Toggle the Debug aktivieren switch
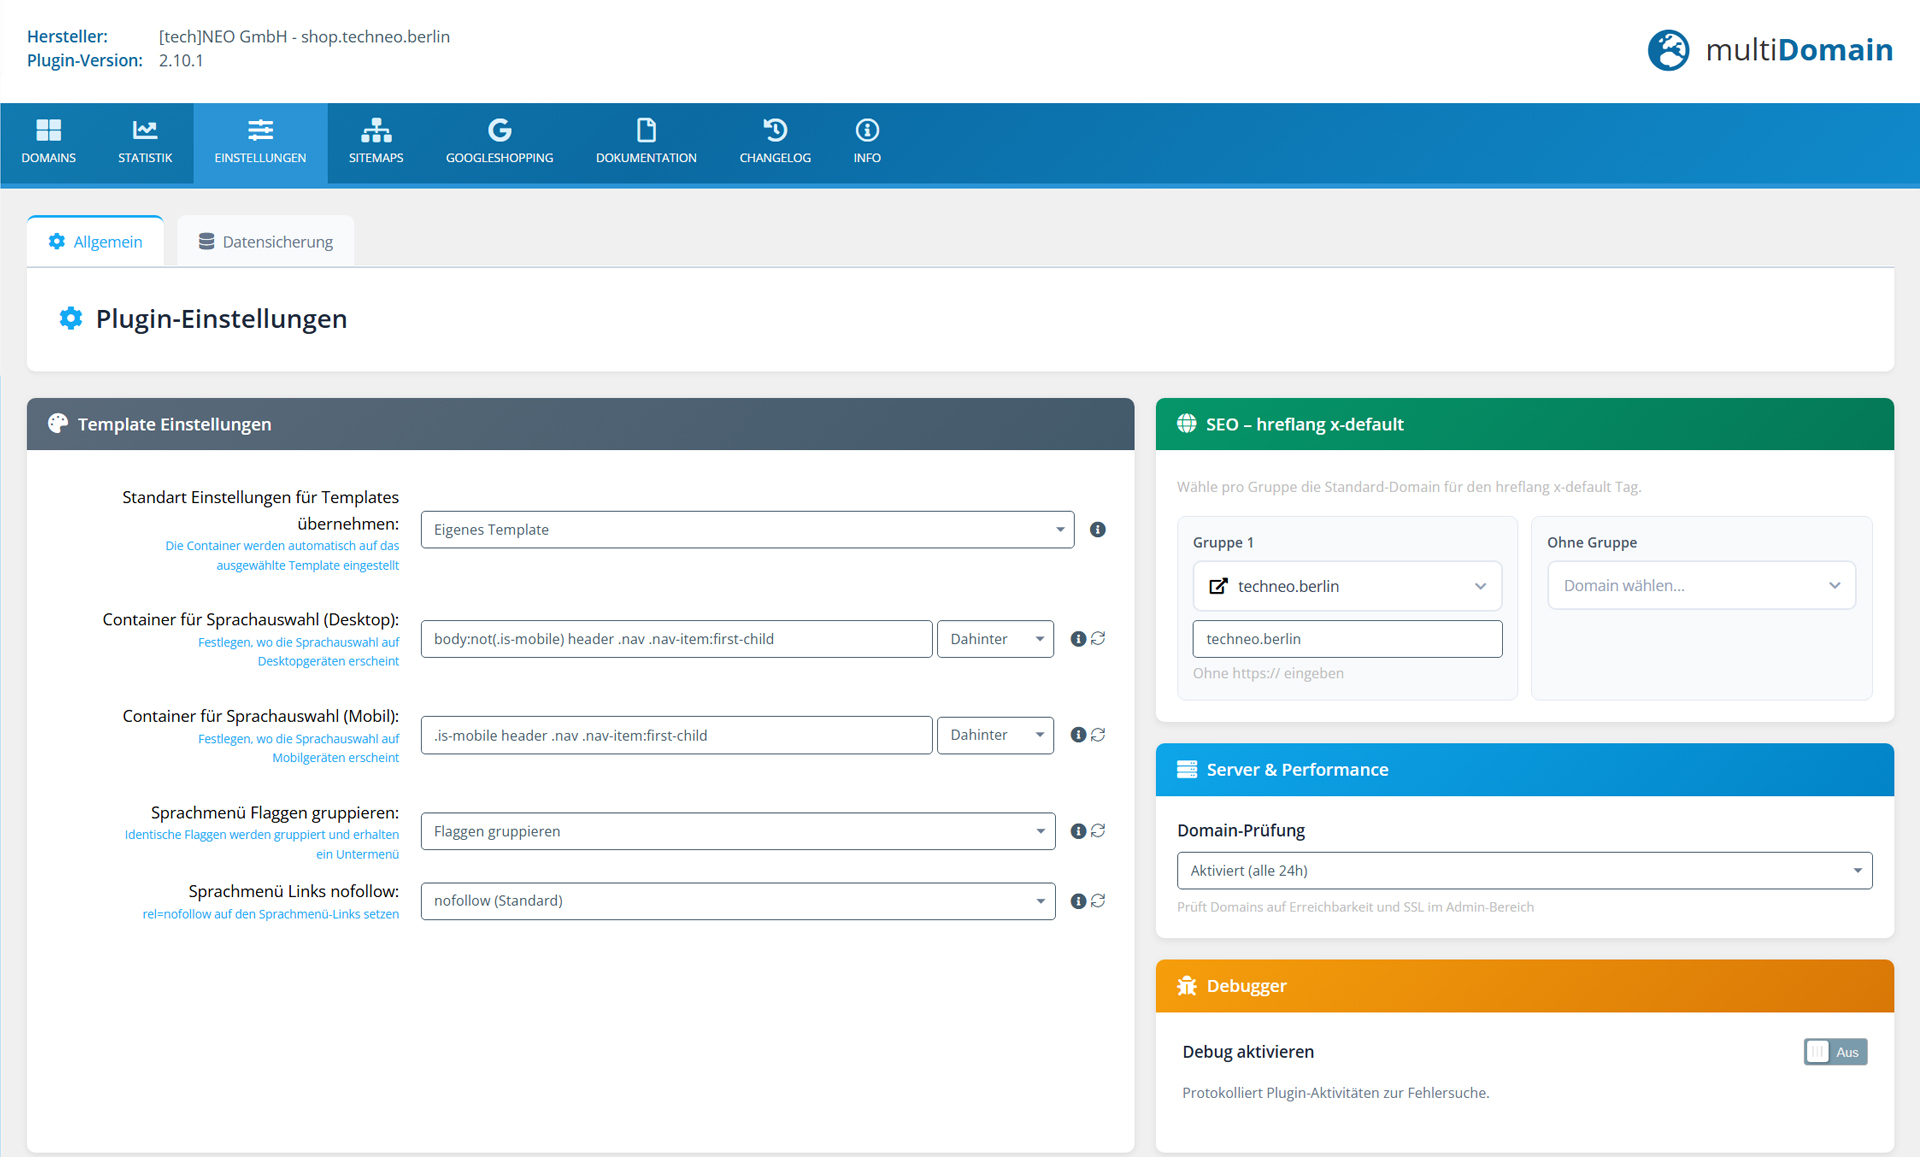The height and width of the screenshot is (1157, 1920). coord(1834,1052)
